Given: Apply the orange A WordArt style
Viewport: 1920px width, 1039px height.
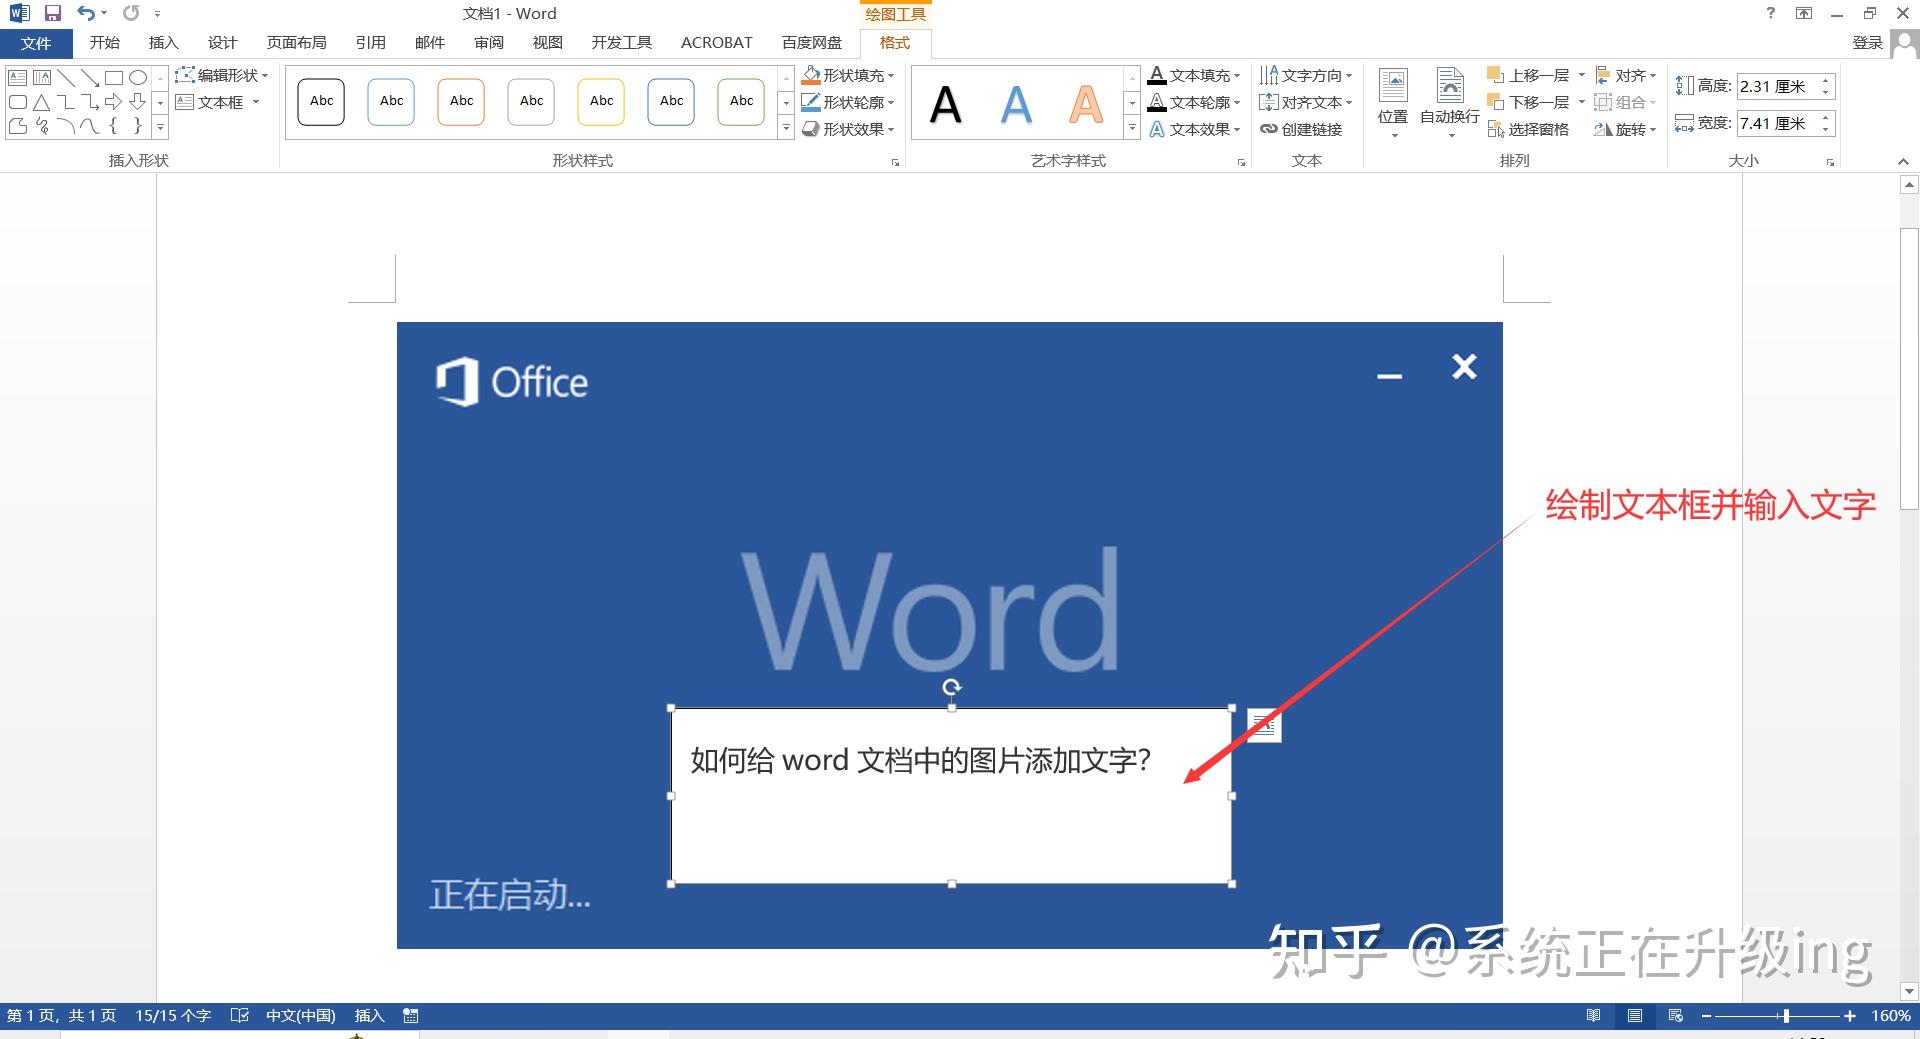Looking at the screenshot, I should pyautogui.click(x=1086, y=104).
